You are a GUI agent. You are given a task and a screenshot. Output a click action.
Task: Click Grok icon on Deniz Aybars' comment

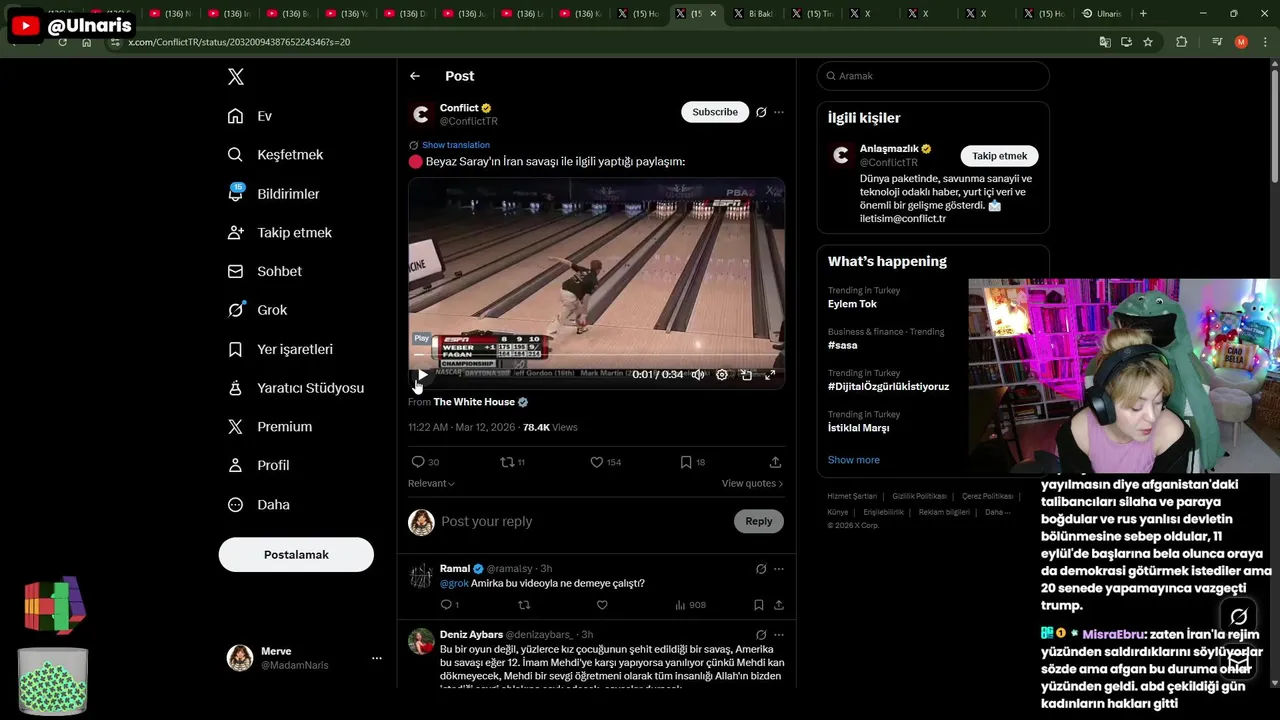click(x=761, y=634)
